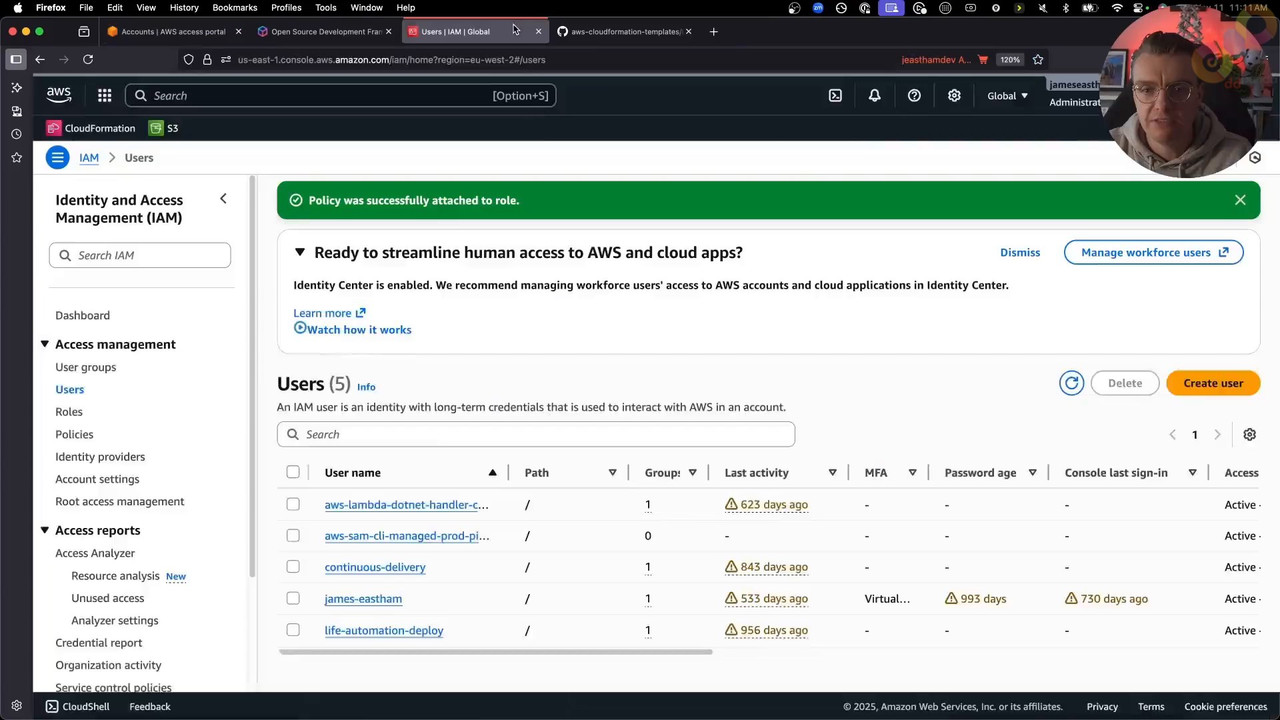Open the Firefox Bookmarks menu
The height and width of the screenshot is (720, 1280).
pyautogui.click(x=235, y=7)
